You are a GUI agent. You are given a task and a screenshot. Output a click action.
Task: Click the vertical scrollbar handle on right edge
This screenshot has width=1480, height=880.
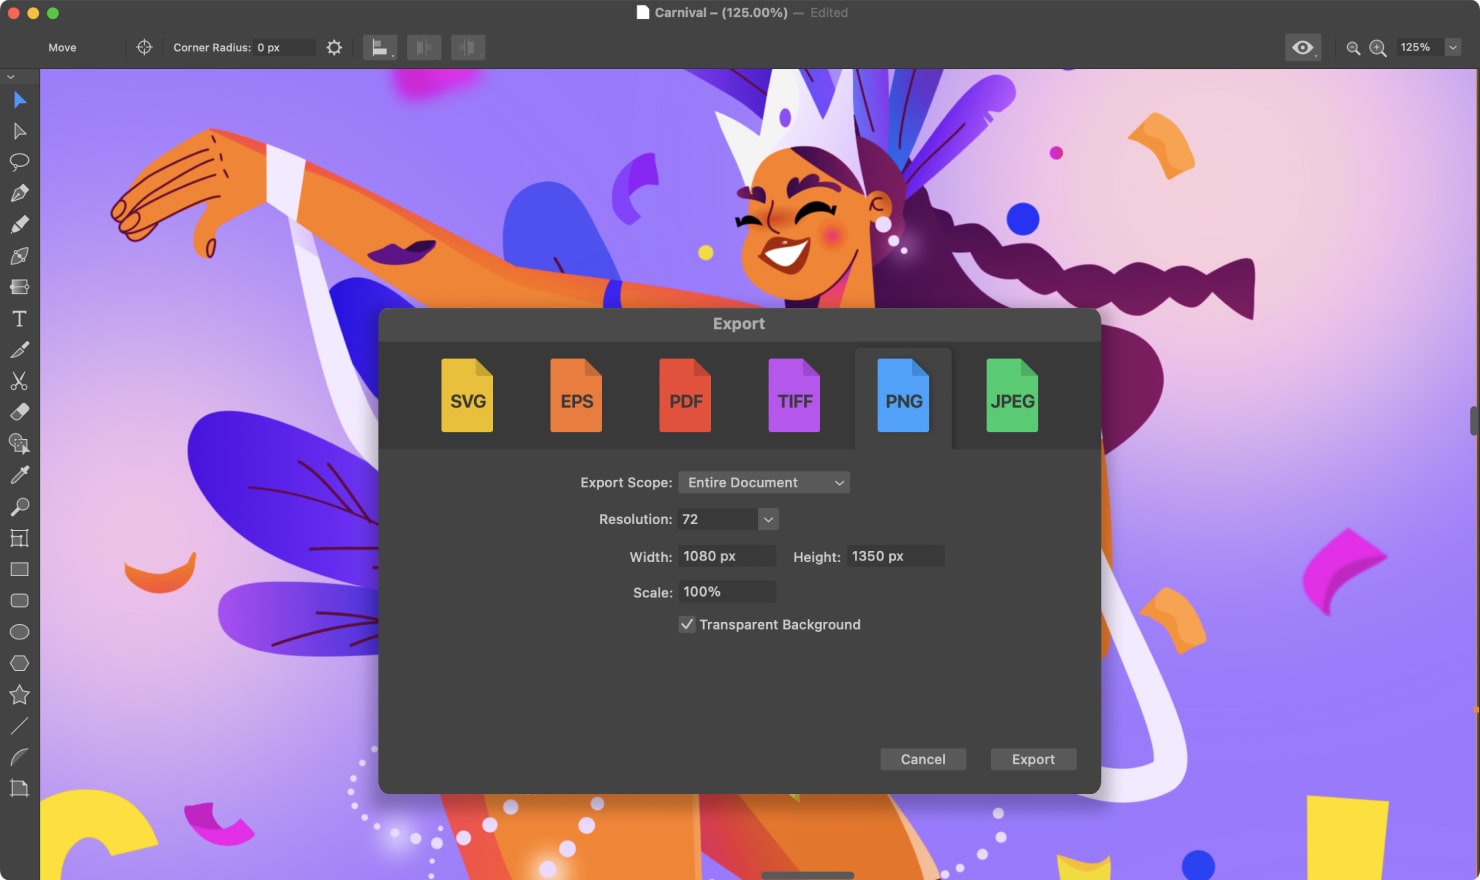click(1474, 421)
